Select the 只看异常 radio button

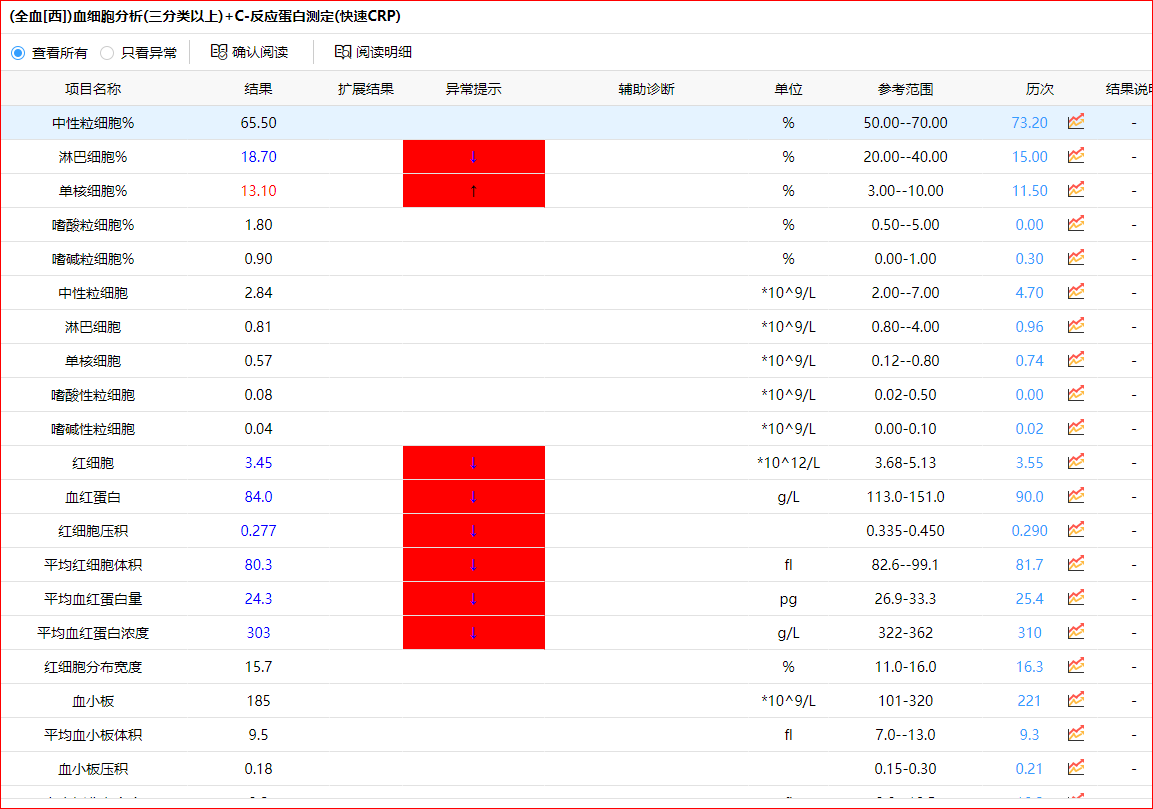(x=107, y=53)
